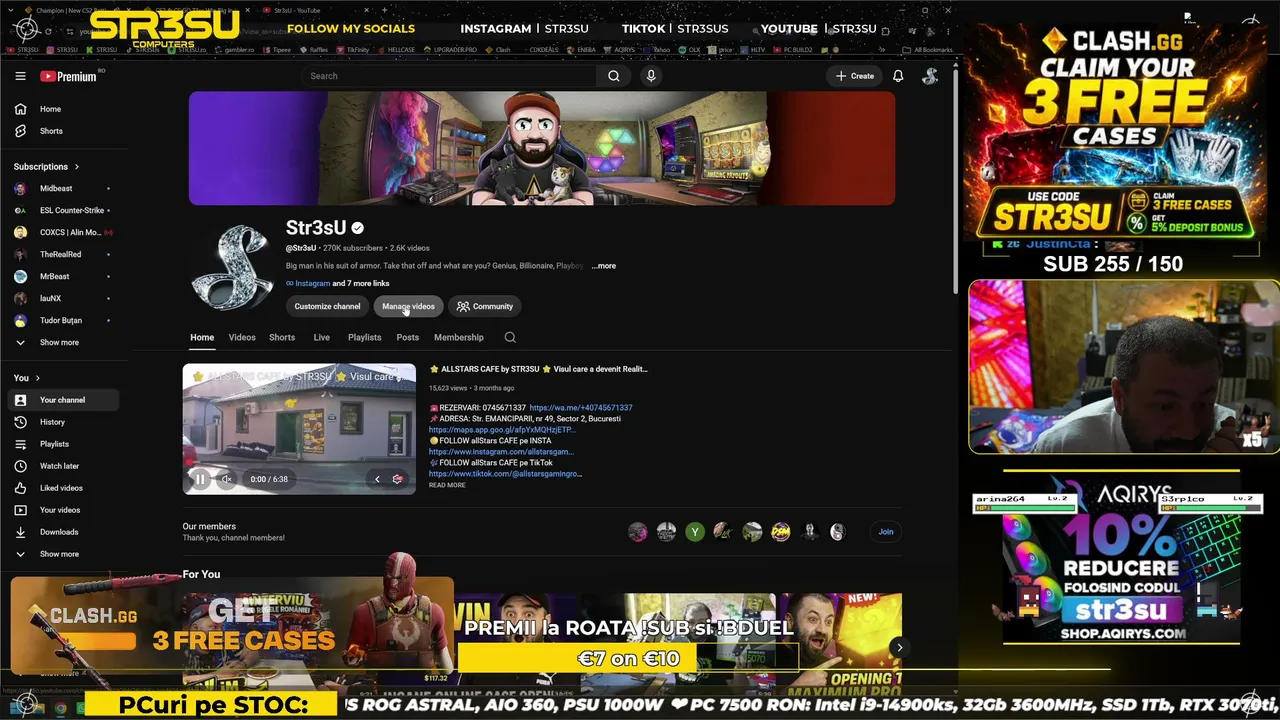Expand the You section

point(27,378)
